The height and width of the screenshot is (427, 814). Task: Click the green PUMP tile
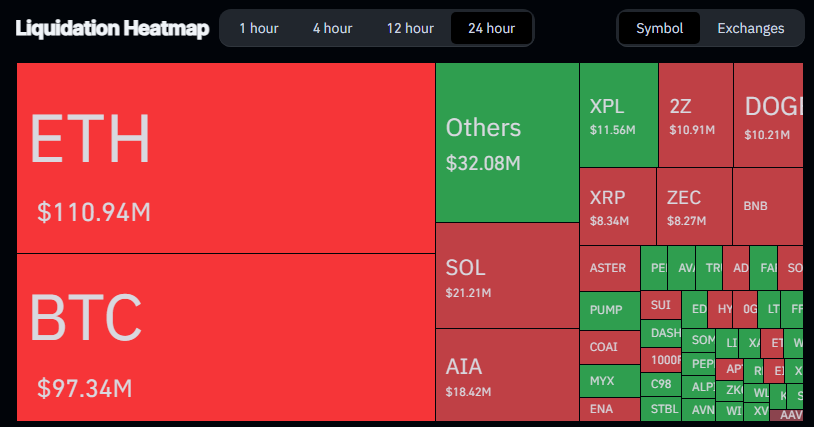(608, 310)
